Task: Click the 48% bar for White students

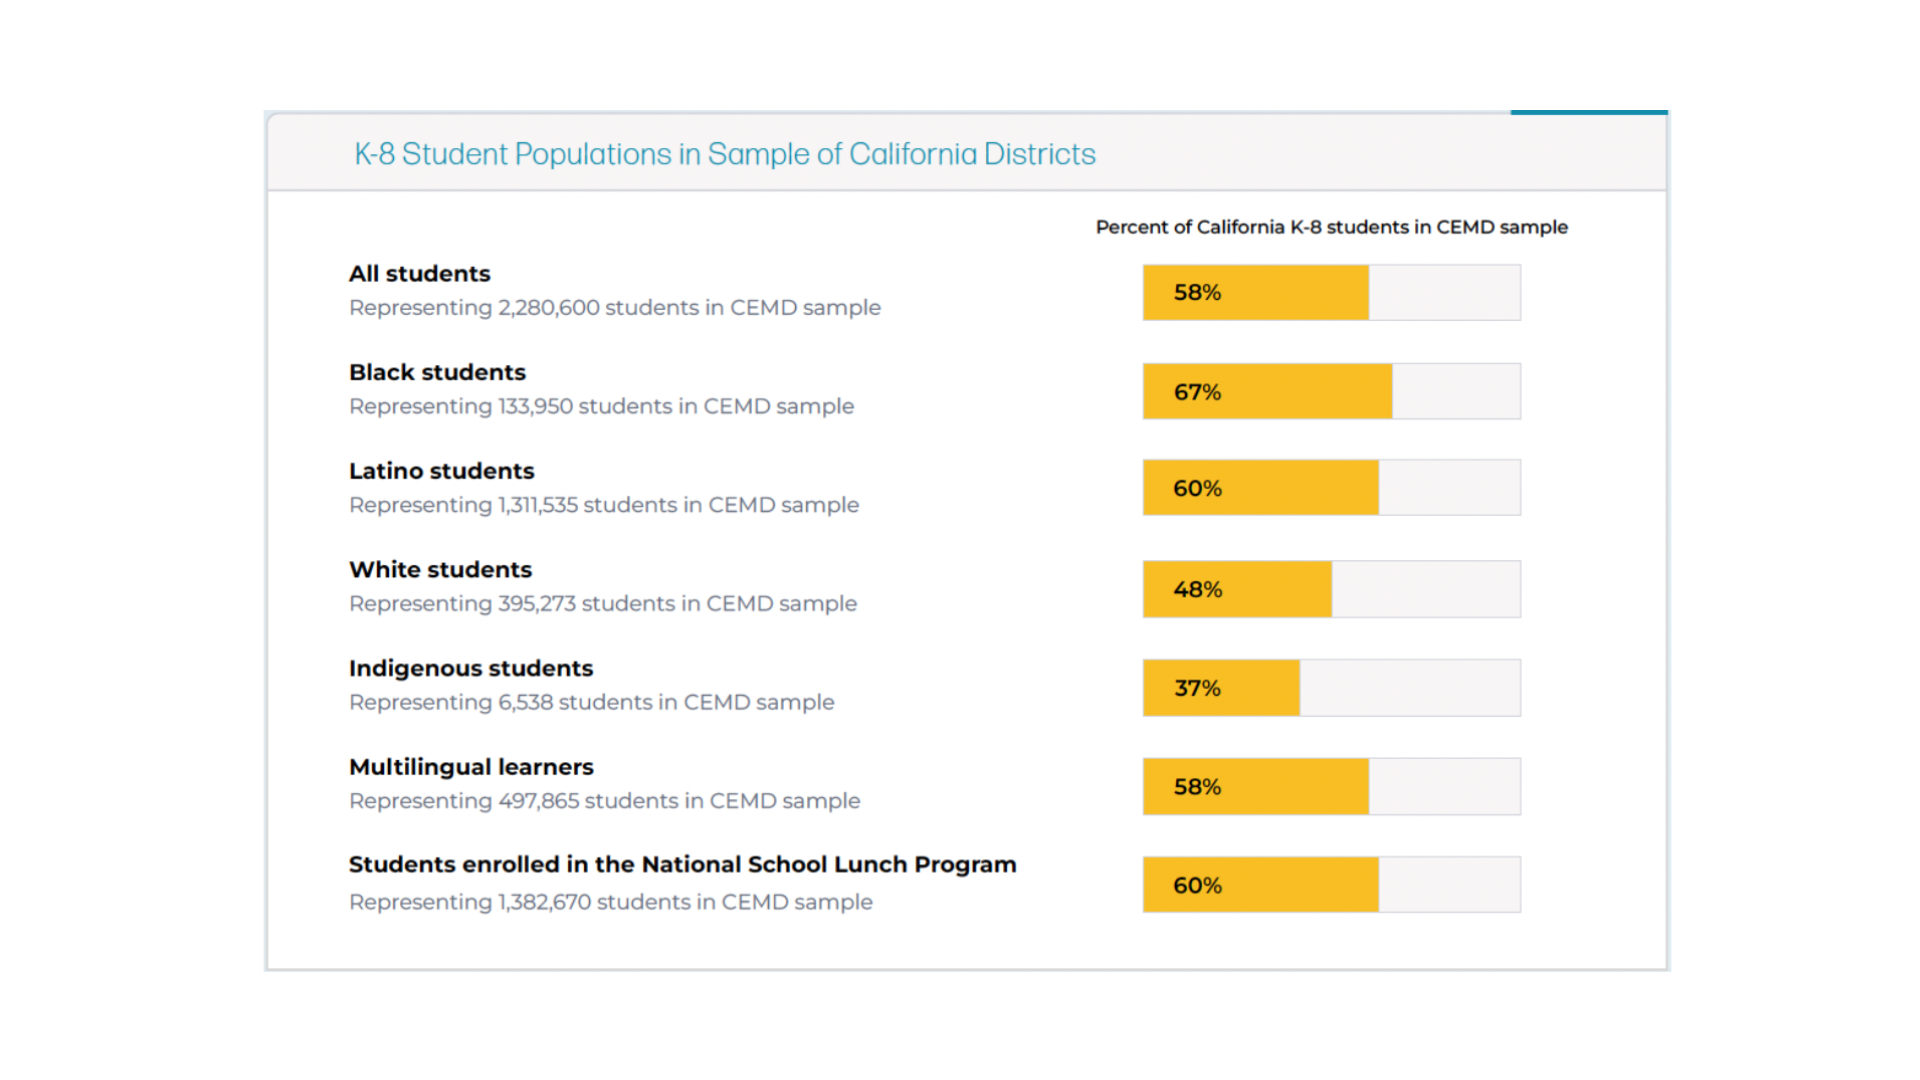Action: [1331, 589]
